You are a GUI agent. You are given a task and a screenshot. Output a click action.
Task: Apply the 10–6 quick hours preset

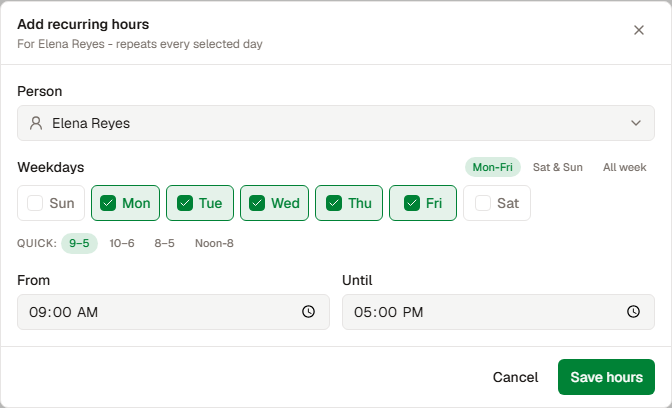(x=122, y=243)
